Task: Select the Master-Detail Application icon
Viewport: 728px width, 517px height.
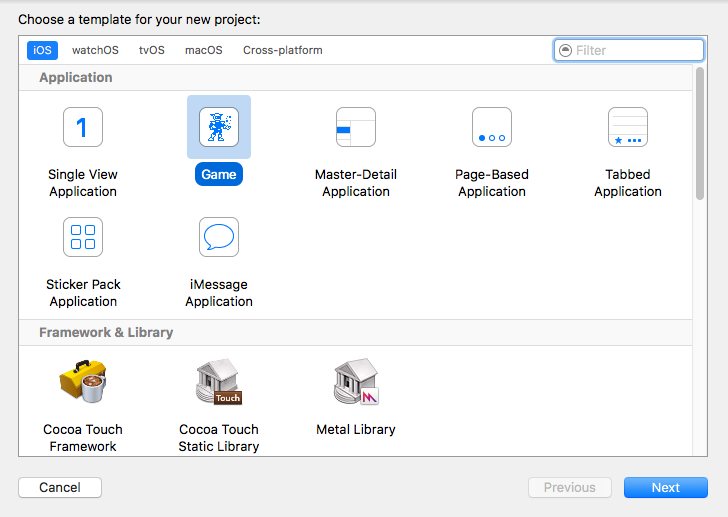Action: pyautogui.click(x=355, y=127)
